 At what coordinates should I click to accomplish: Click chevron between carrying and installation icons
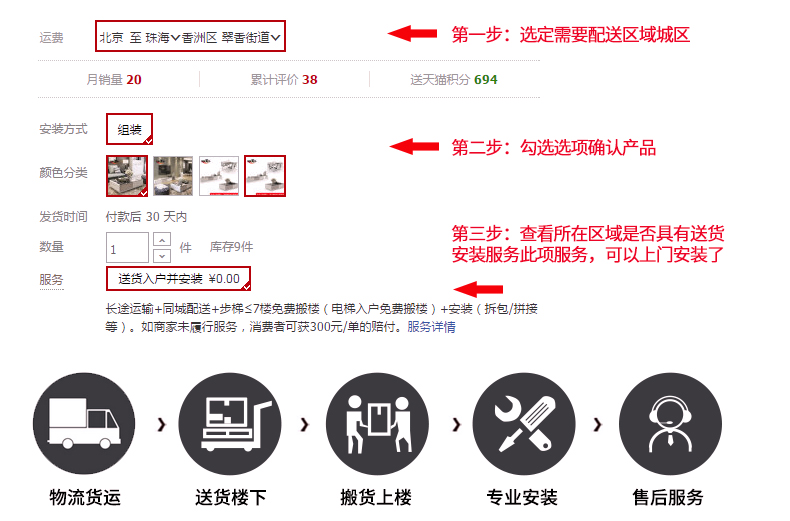point(456,424)
